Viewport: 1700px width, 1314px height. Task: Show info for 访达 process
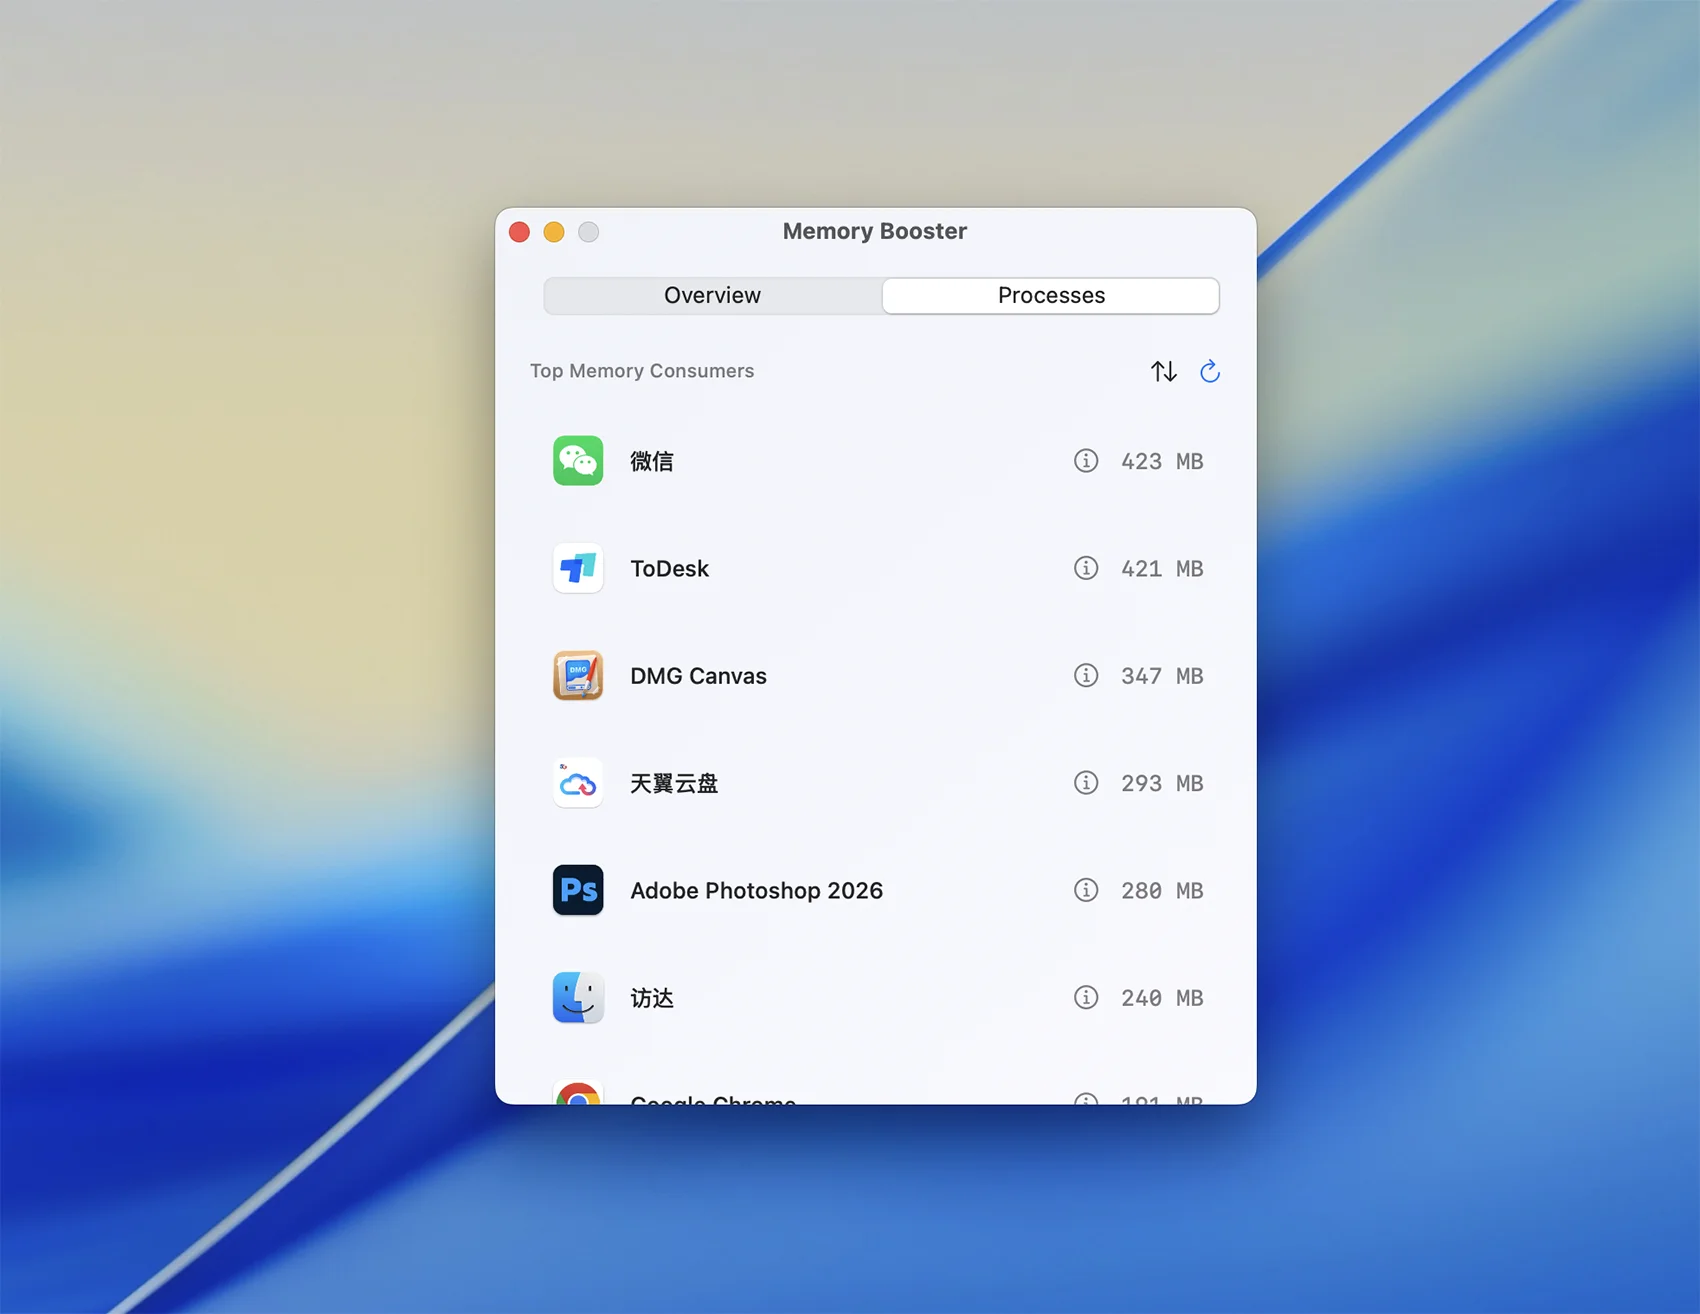(1086, 998)
